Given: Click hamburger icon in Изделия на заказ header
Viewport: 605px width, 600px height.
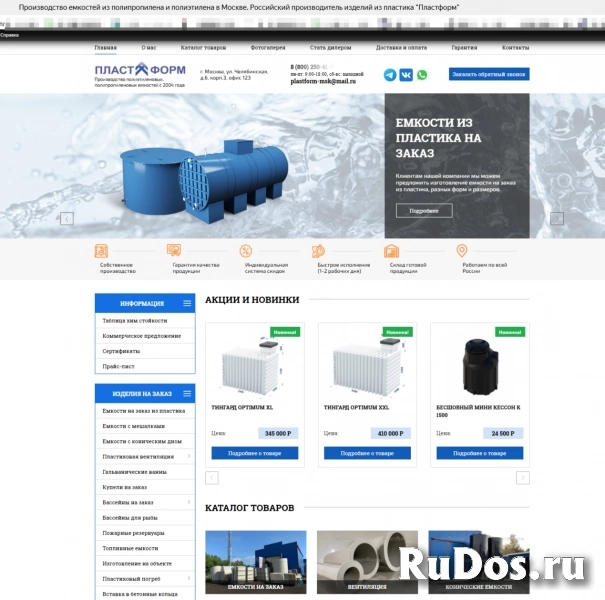Looking at the screenshot, I should (187, 393).
